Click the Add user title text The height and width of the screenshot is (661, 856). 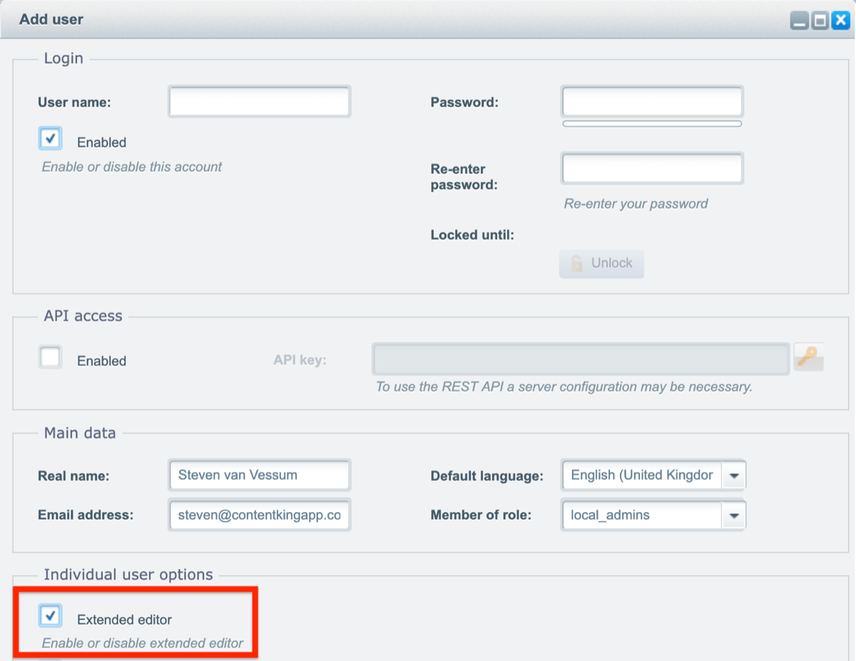(51, 20)
